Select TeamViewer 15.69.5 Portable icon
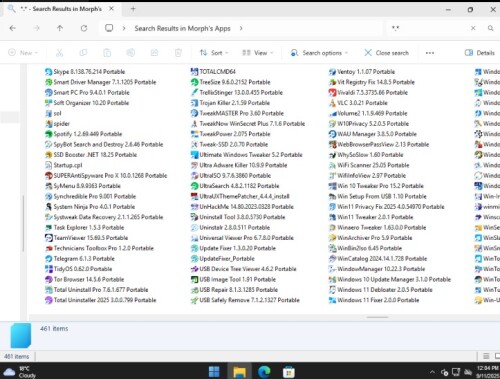The height and width of the screenshot is (379, 500). coord(49,238)
